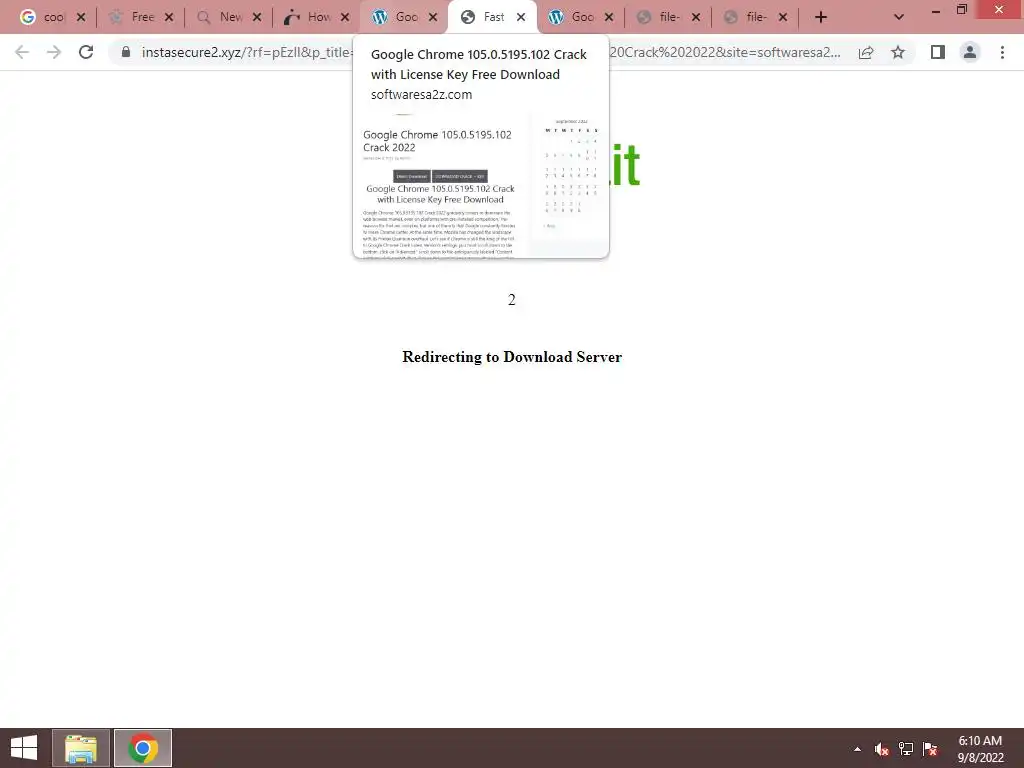Restore down the Chrome window
Viewport: 1024px width, 768px height.
(x=962, y=10)
